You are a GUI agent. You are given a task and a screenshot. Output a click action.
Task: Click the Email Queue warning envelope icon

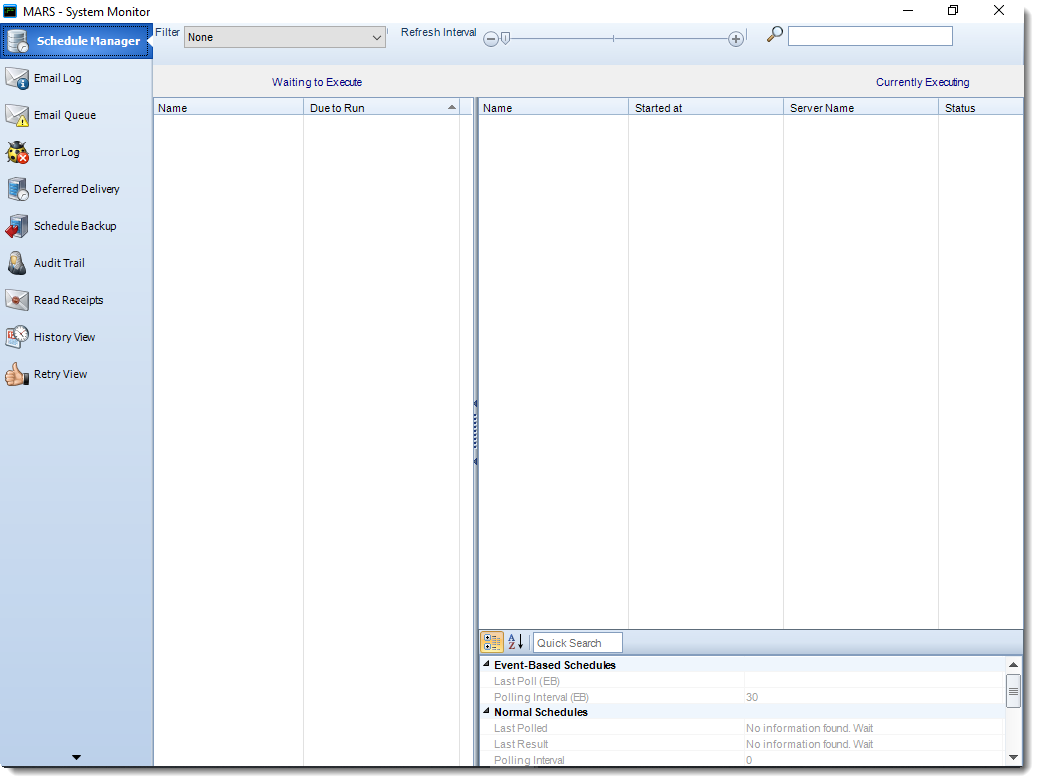pos(17,115)
